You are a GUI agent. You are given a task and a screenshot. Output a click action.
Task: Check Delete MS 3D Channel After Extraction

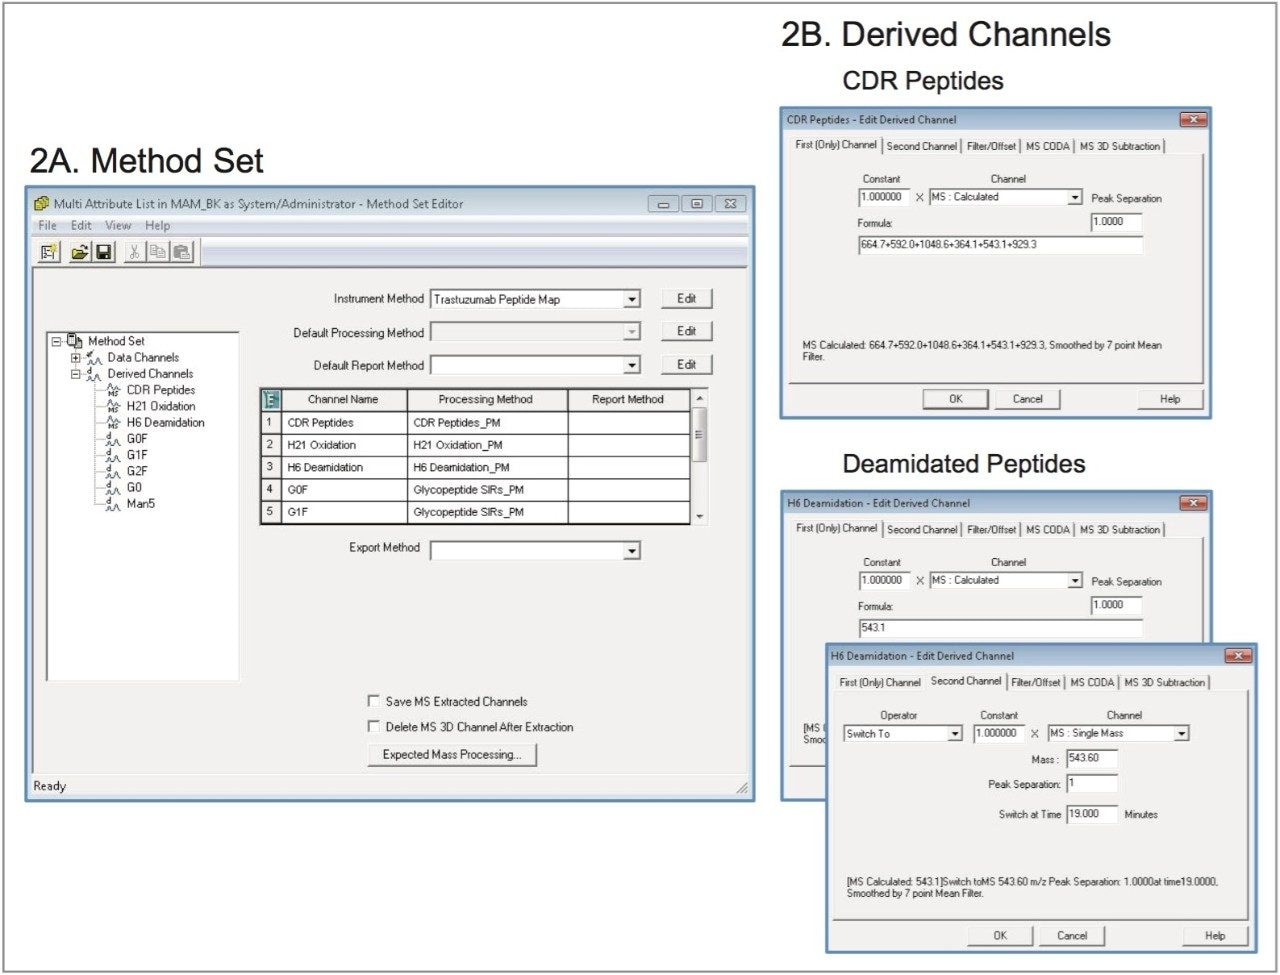(x=374, y=727)
